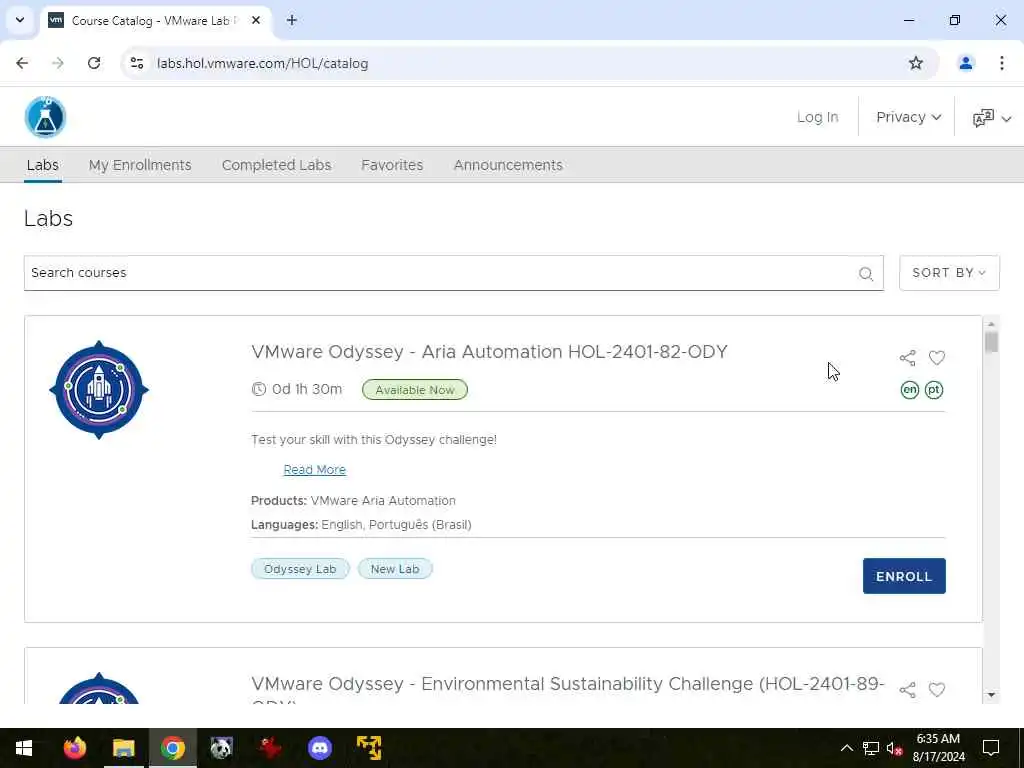Favorite the Aria Automation lab with heart icon
The height and width of the screenshot is (768, 1024).
pyautogui.click(x=936, y=358)
